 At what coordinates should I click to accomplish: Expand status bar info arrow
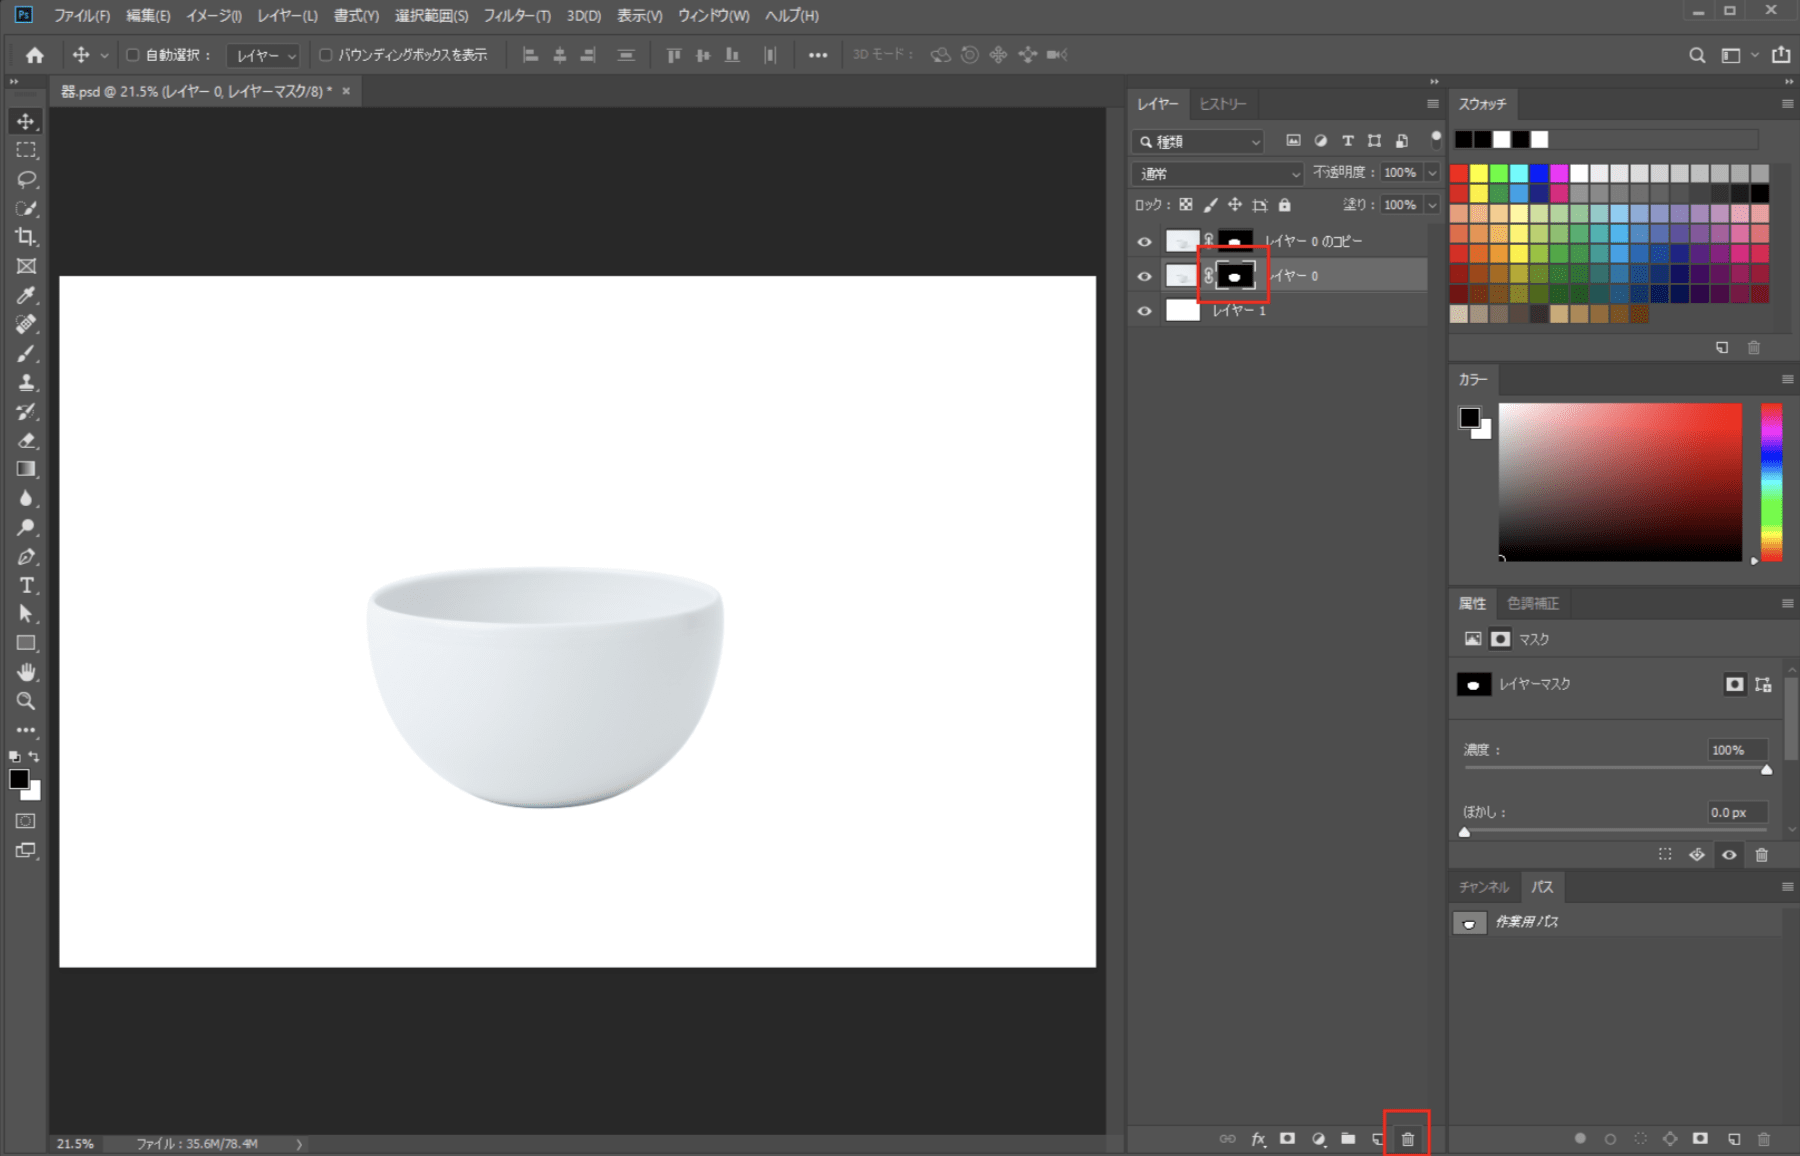coord(298,1144)
